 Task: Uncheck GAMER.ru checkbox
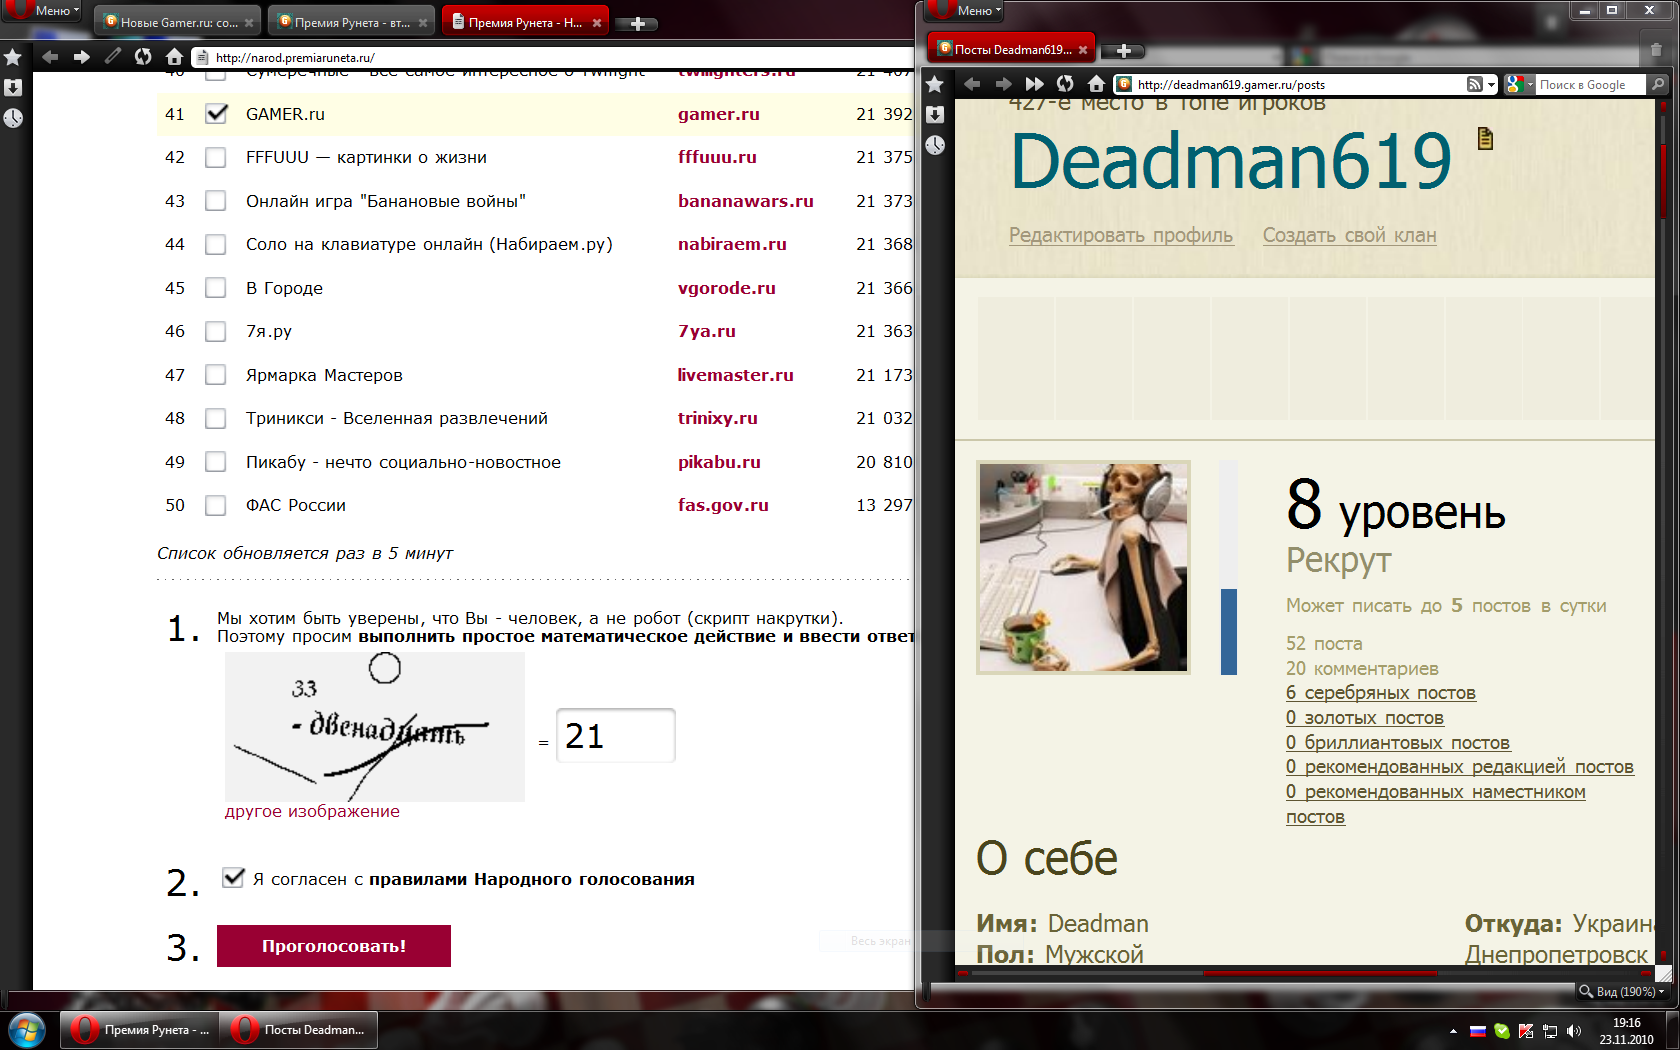216,114
